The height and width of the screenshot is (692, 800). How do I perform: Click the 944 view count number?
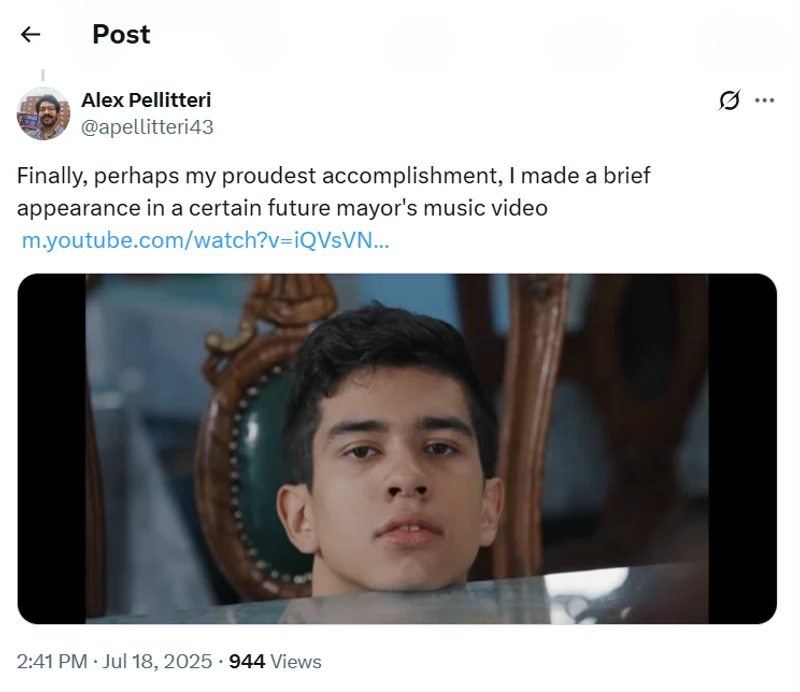pyautogui.click(x=247, y=662)
